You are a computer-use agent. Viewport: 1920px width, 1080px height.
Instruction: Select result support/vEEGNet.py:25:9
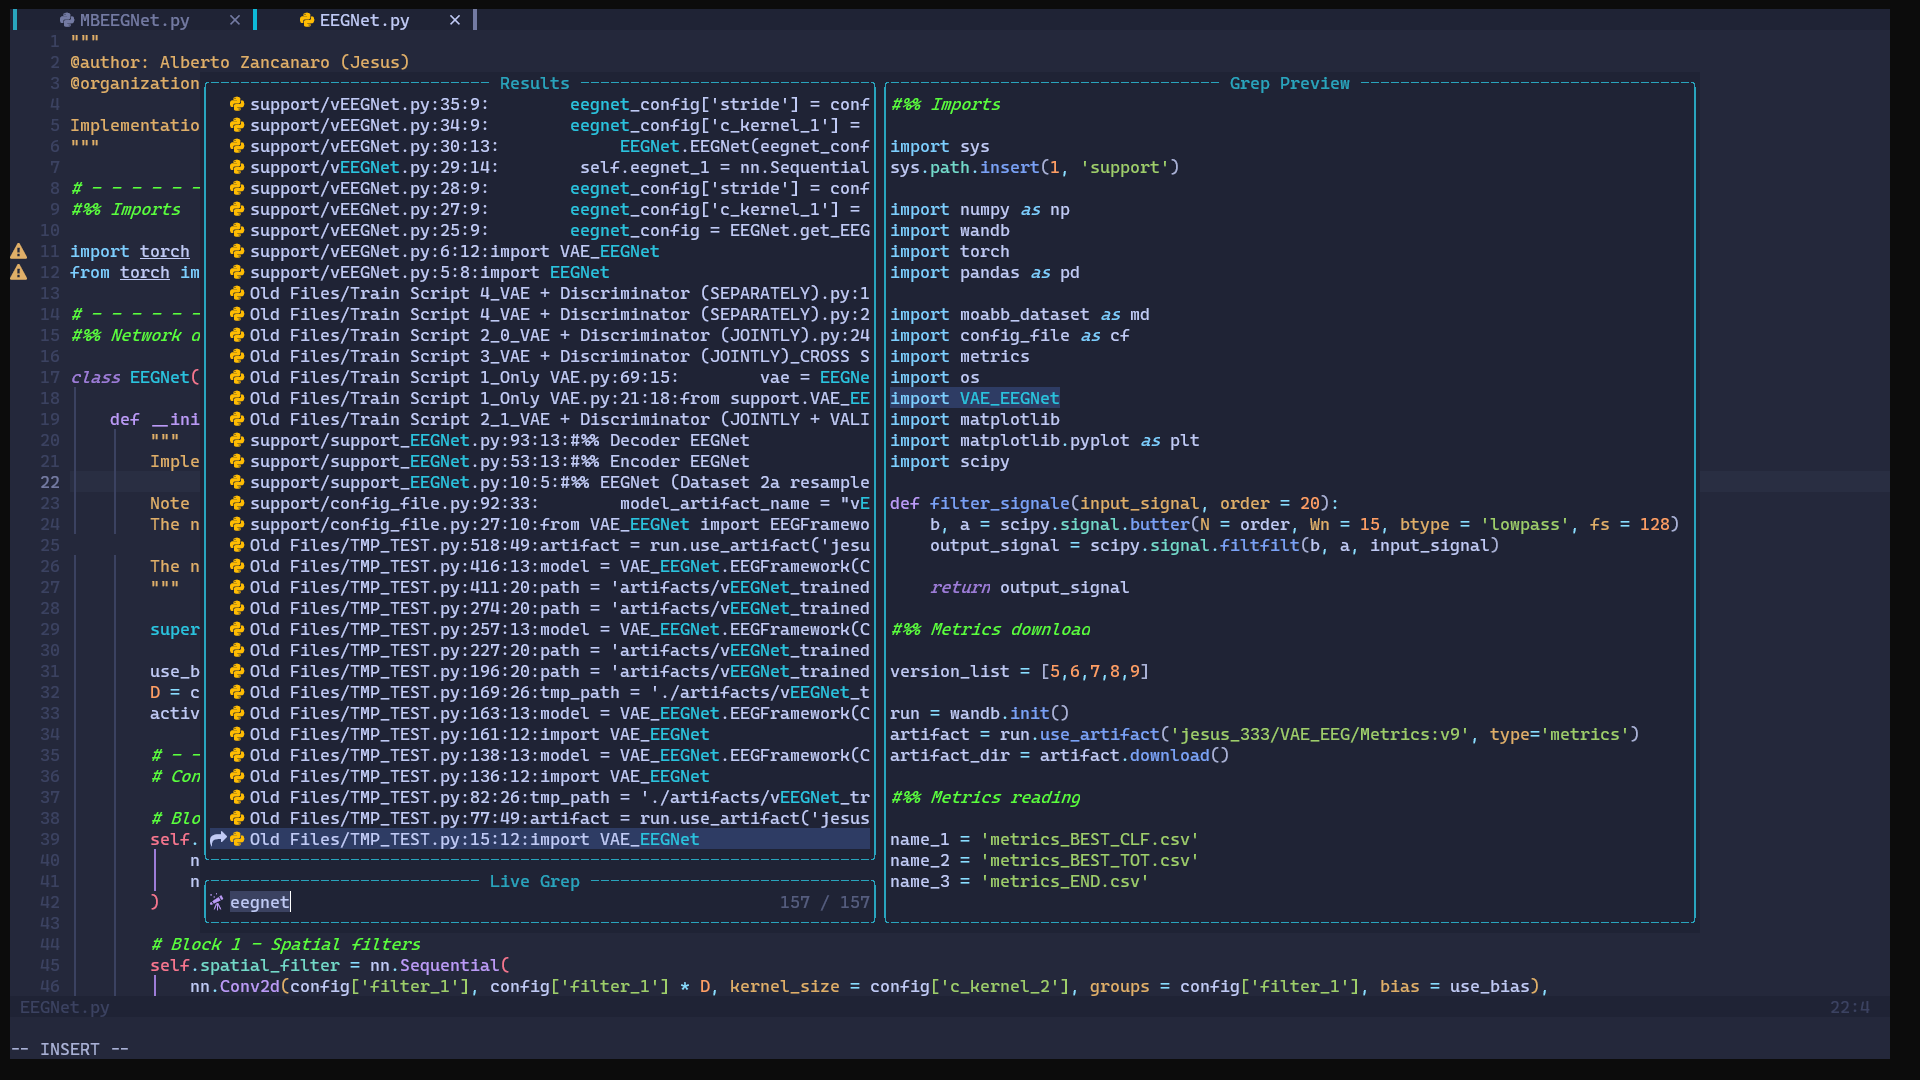click(540, 230)
